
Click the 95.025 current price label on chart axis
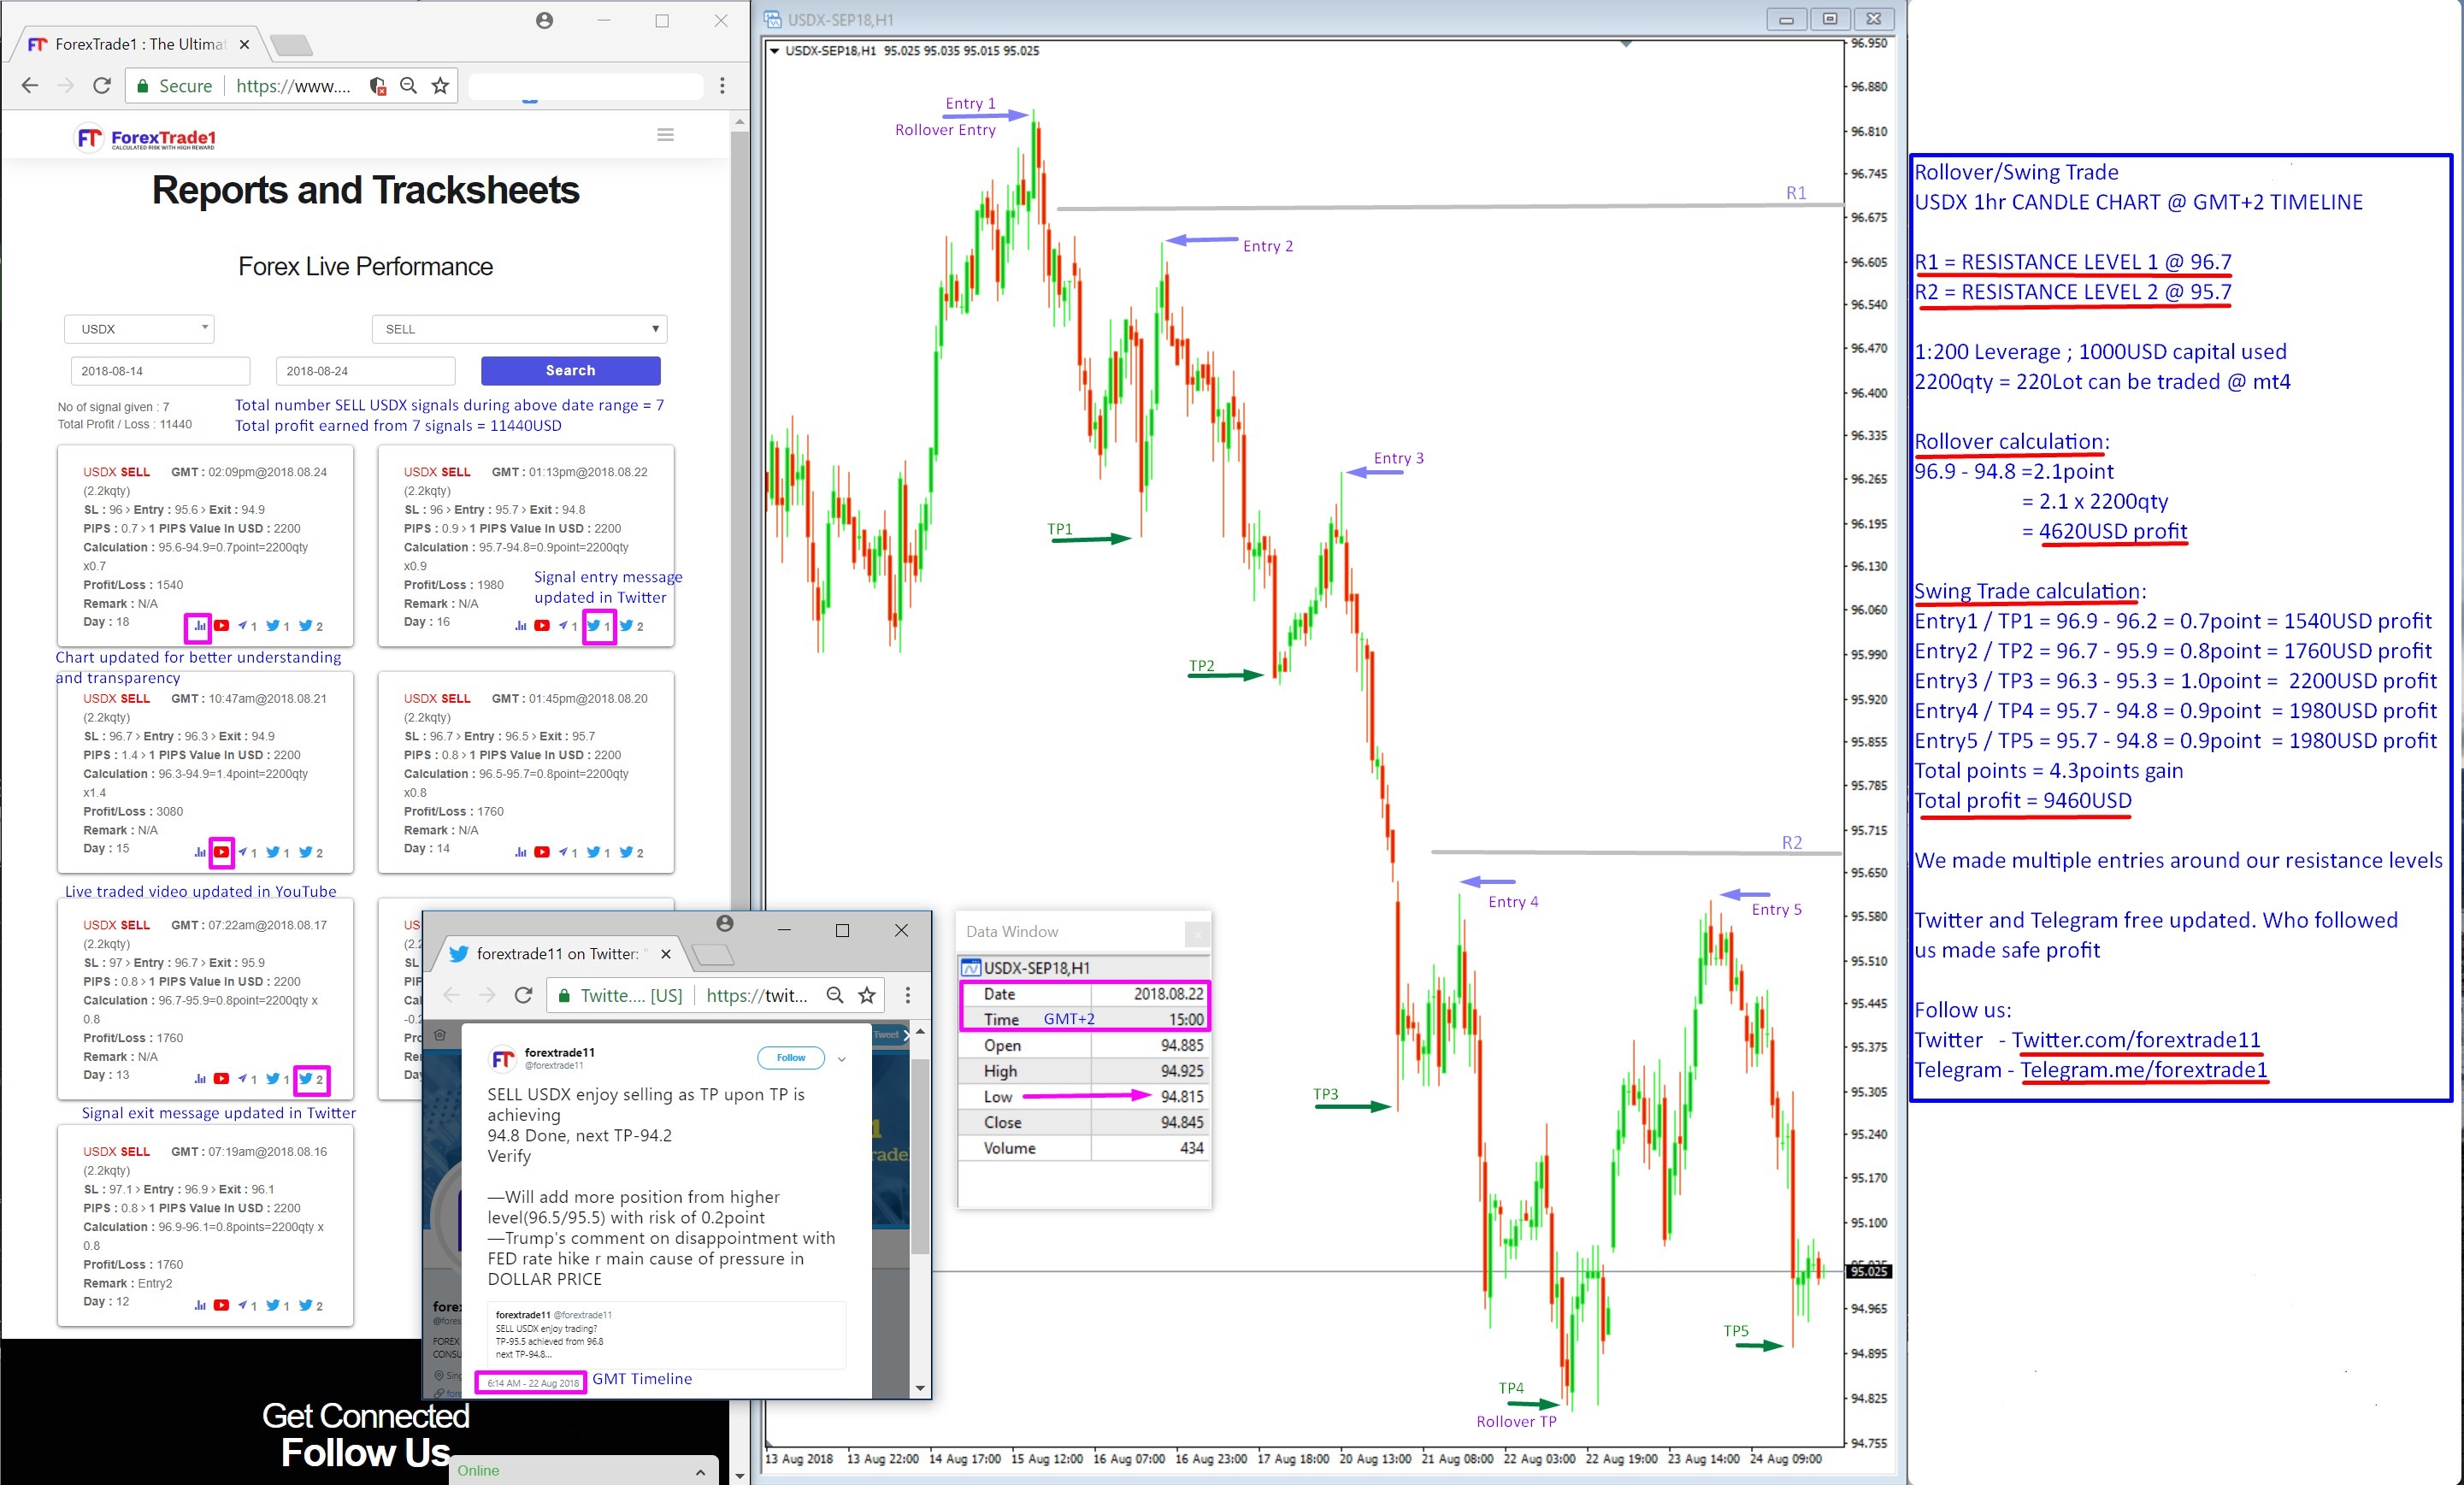point(1868,1271)
